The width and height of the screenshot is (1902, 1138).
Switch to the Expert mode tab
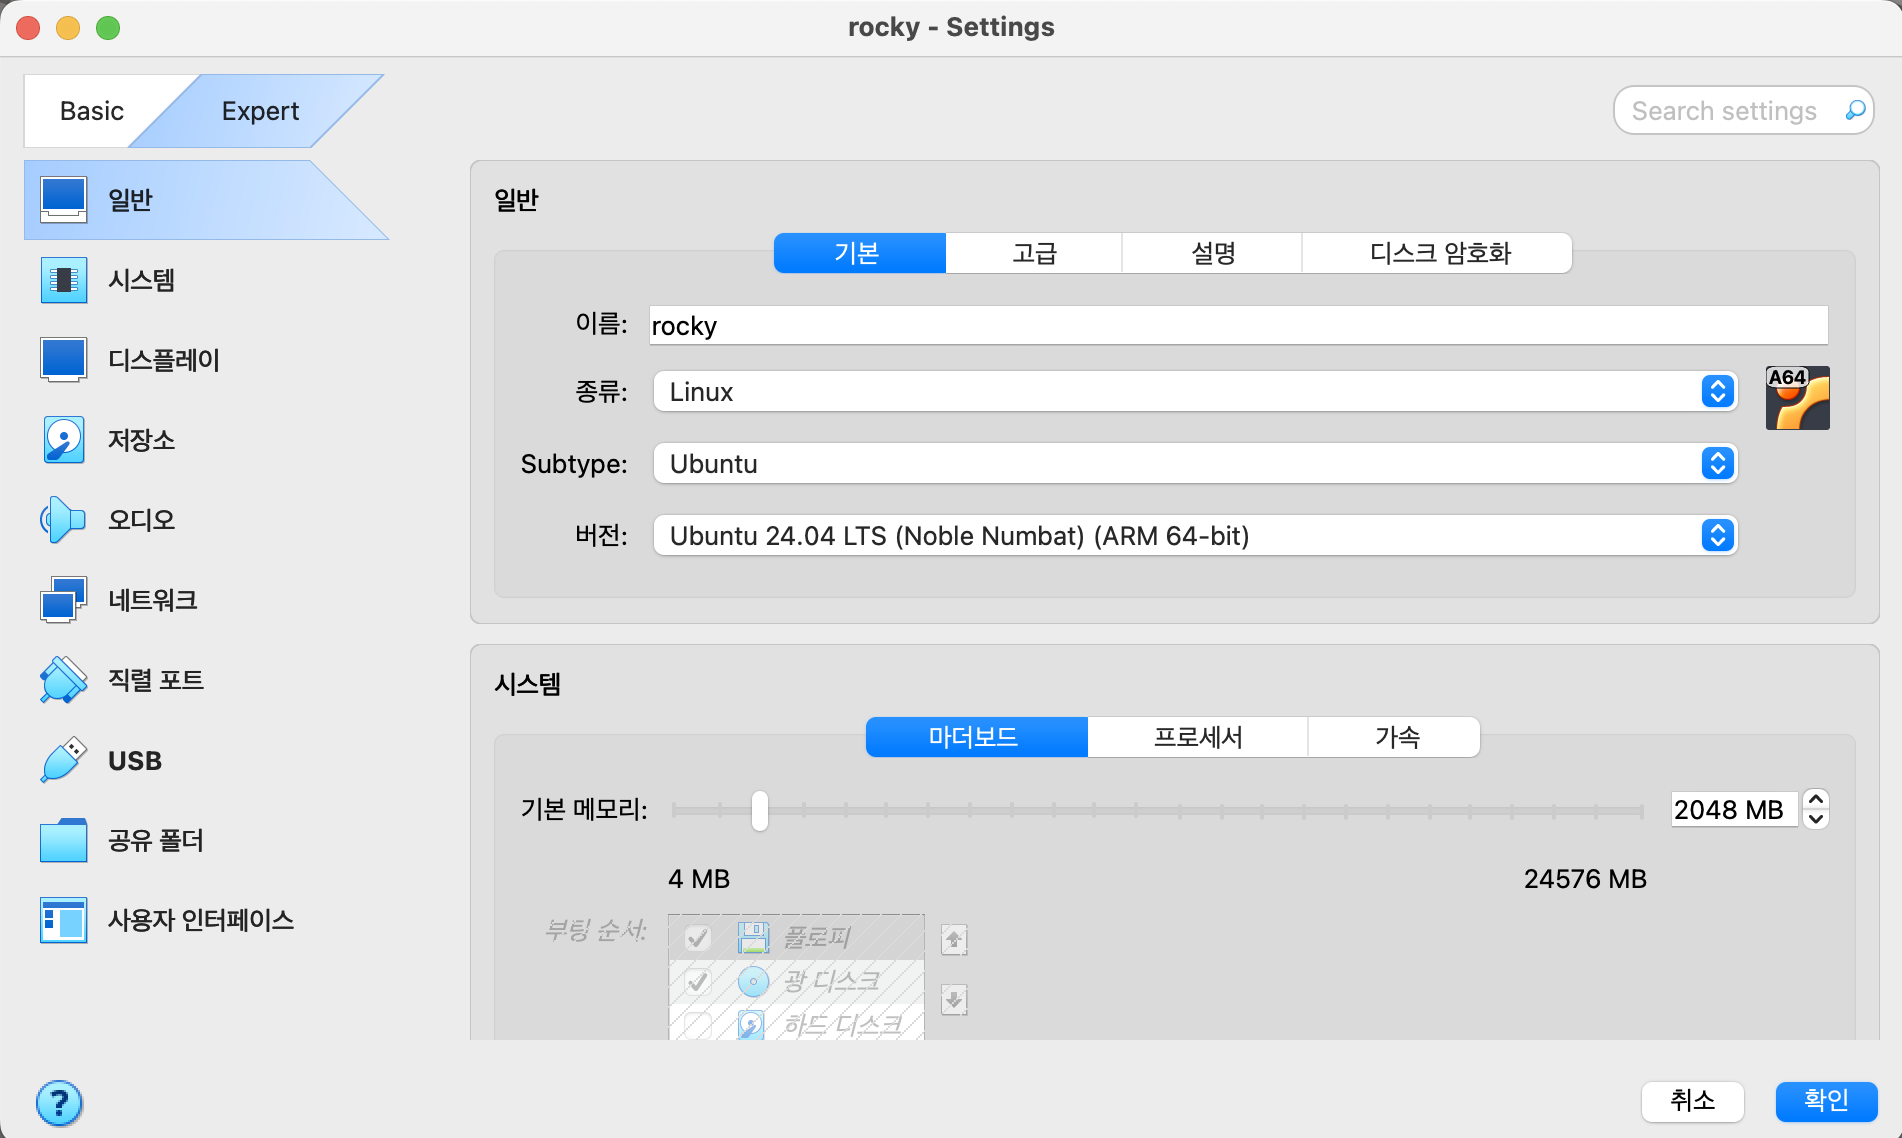[x=260, y=111]
